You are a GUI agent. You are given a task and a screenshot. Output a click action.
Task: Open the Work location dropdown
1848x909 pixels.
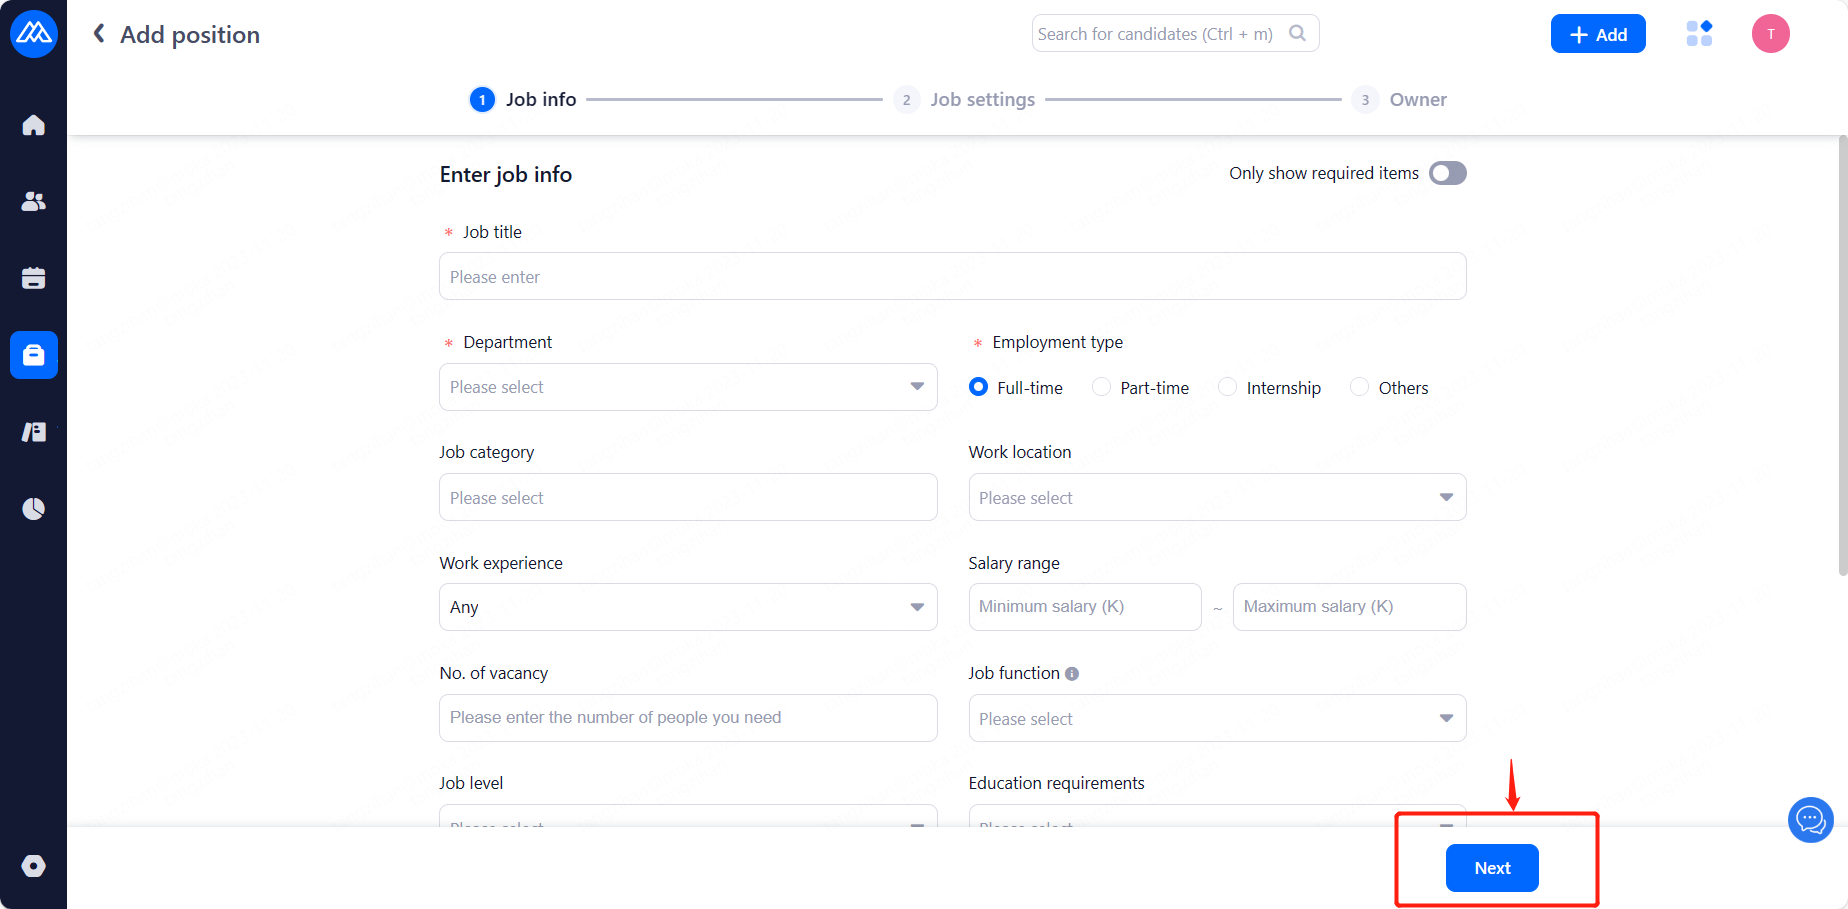coord(1217,497)
